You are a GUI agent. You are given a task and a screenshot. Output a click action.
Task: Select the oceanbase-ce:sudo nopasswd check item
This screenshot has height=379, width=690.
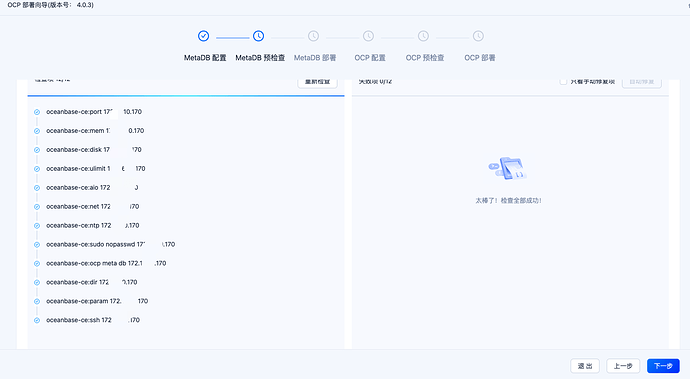tap(110, 244)
